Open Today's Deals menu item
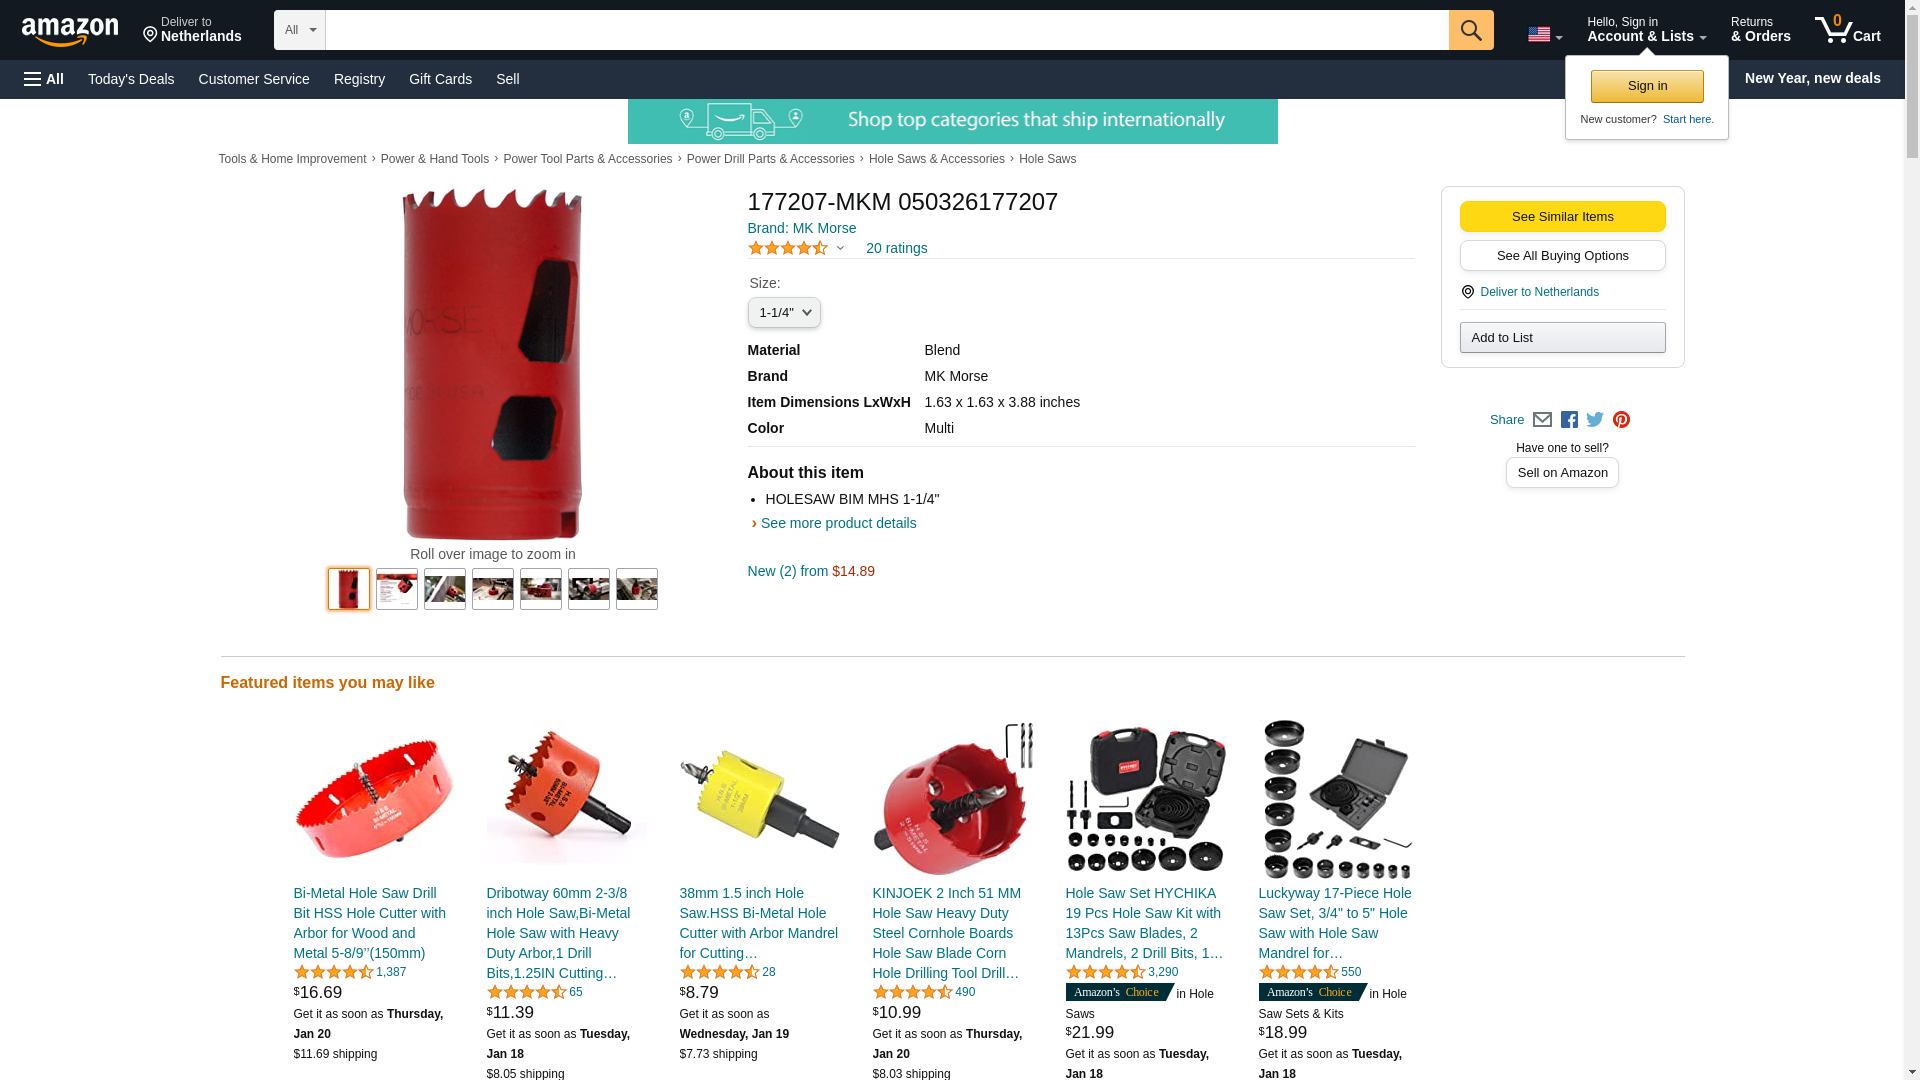This screenshot has height=1080, width=1920. tap(131, 79)
